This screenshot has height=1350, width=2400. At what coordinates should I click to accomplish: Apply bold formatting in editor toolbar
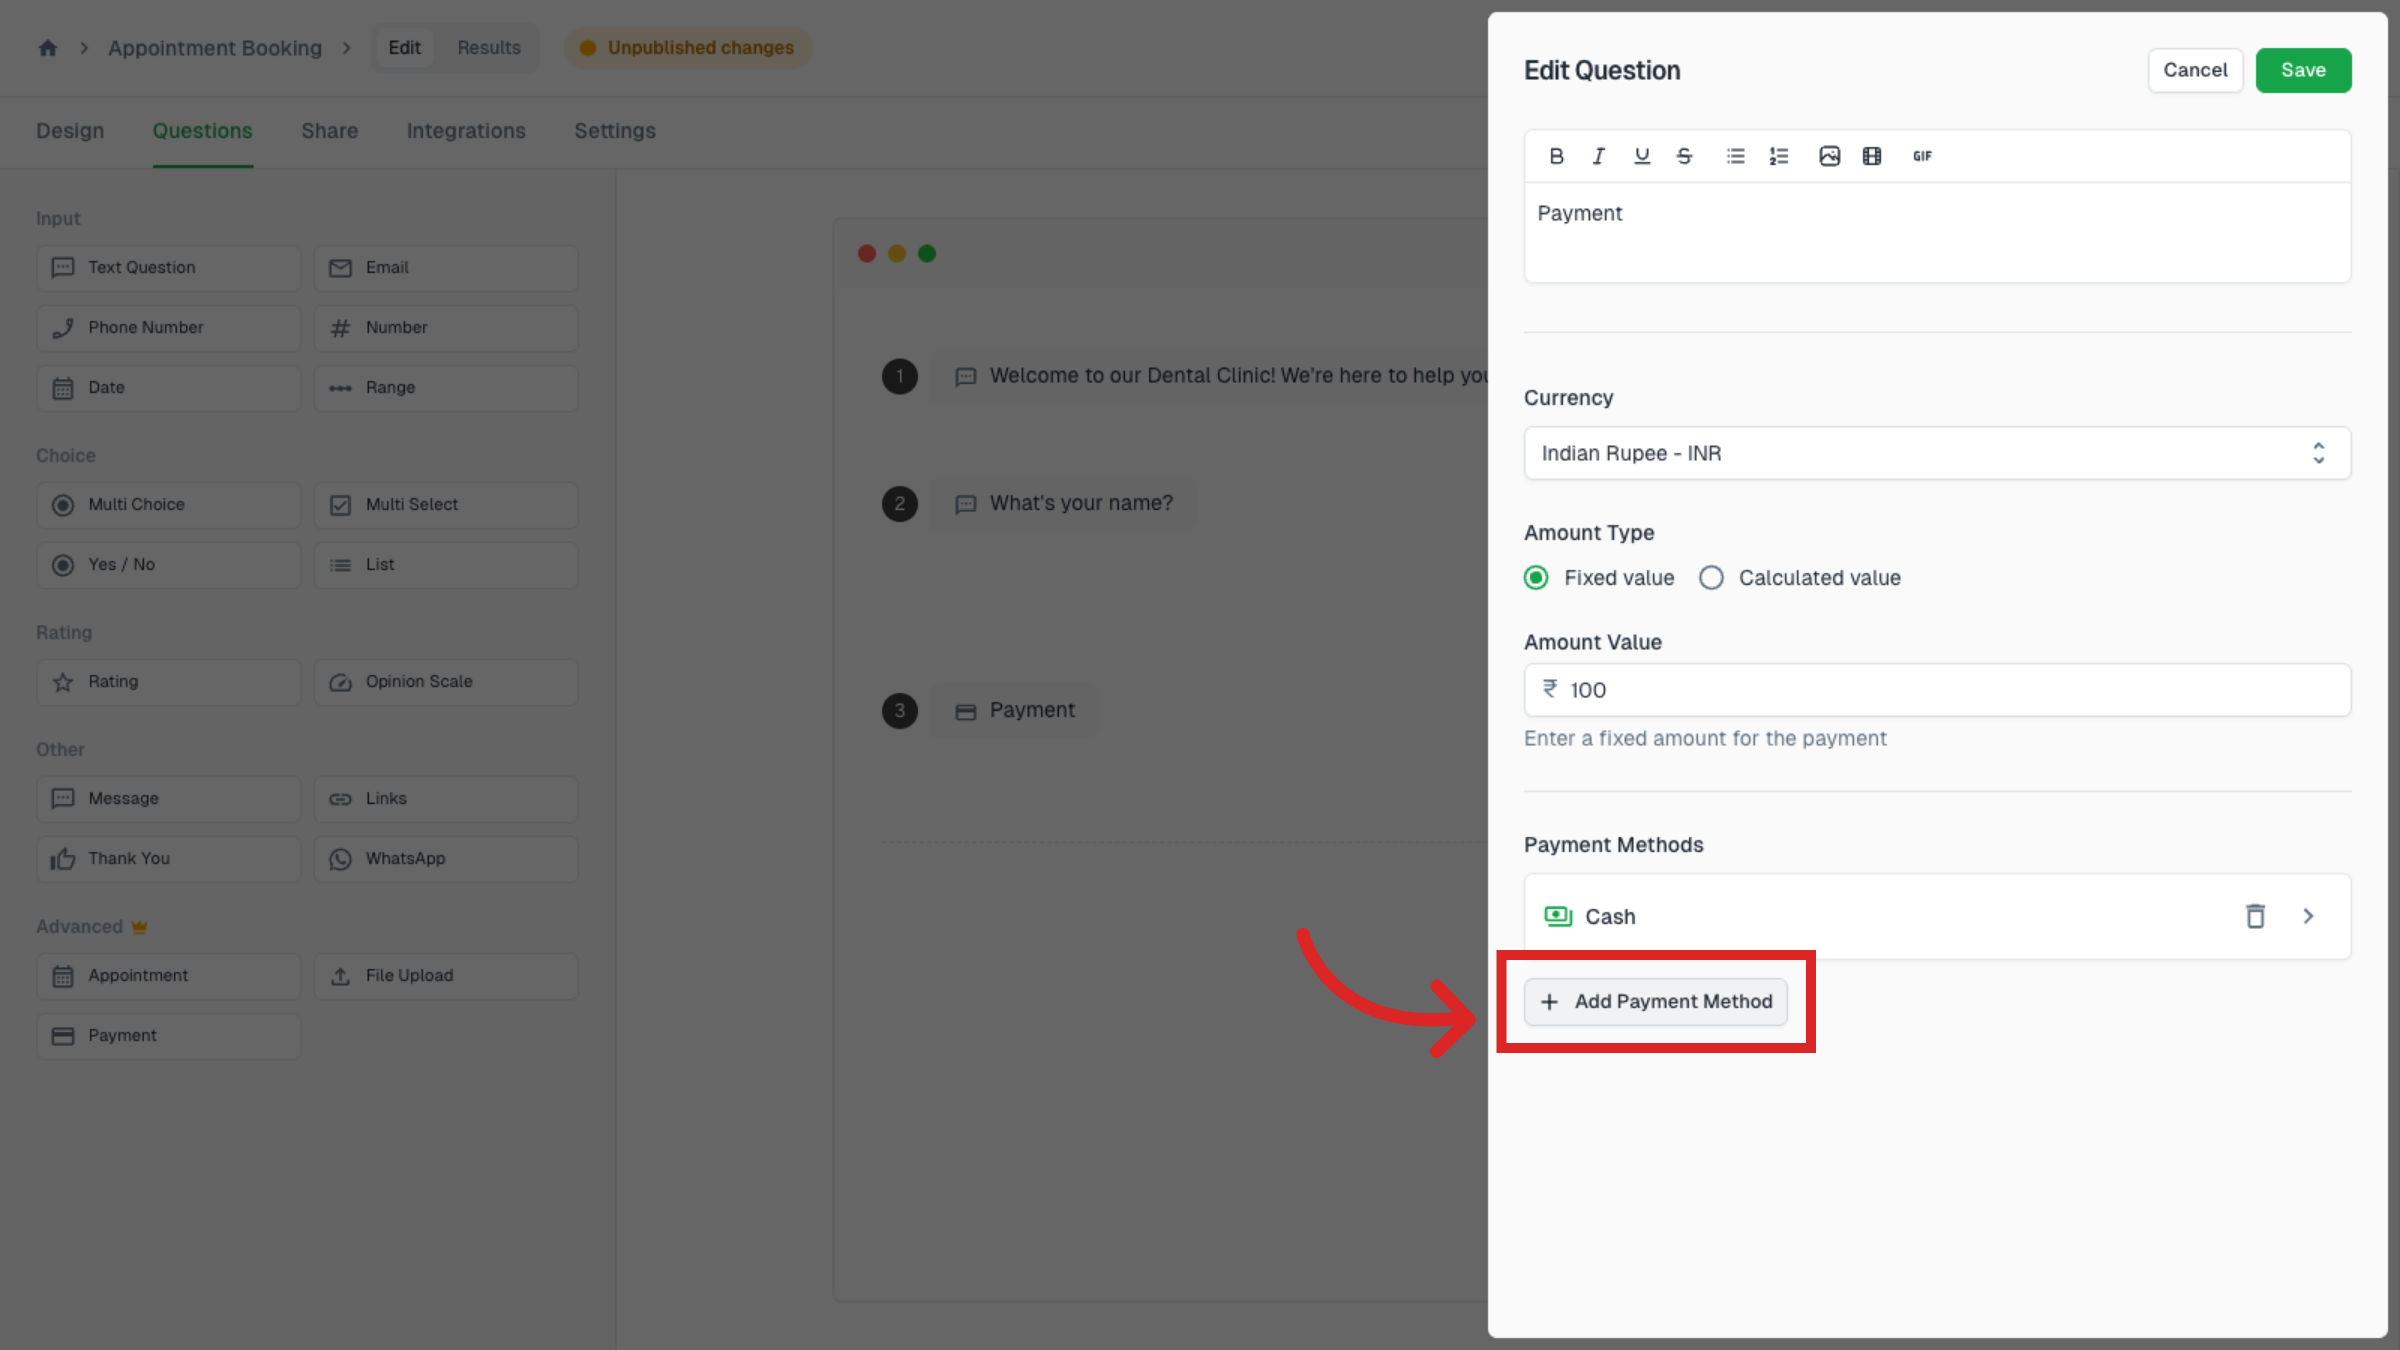[1556, 156]
